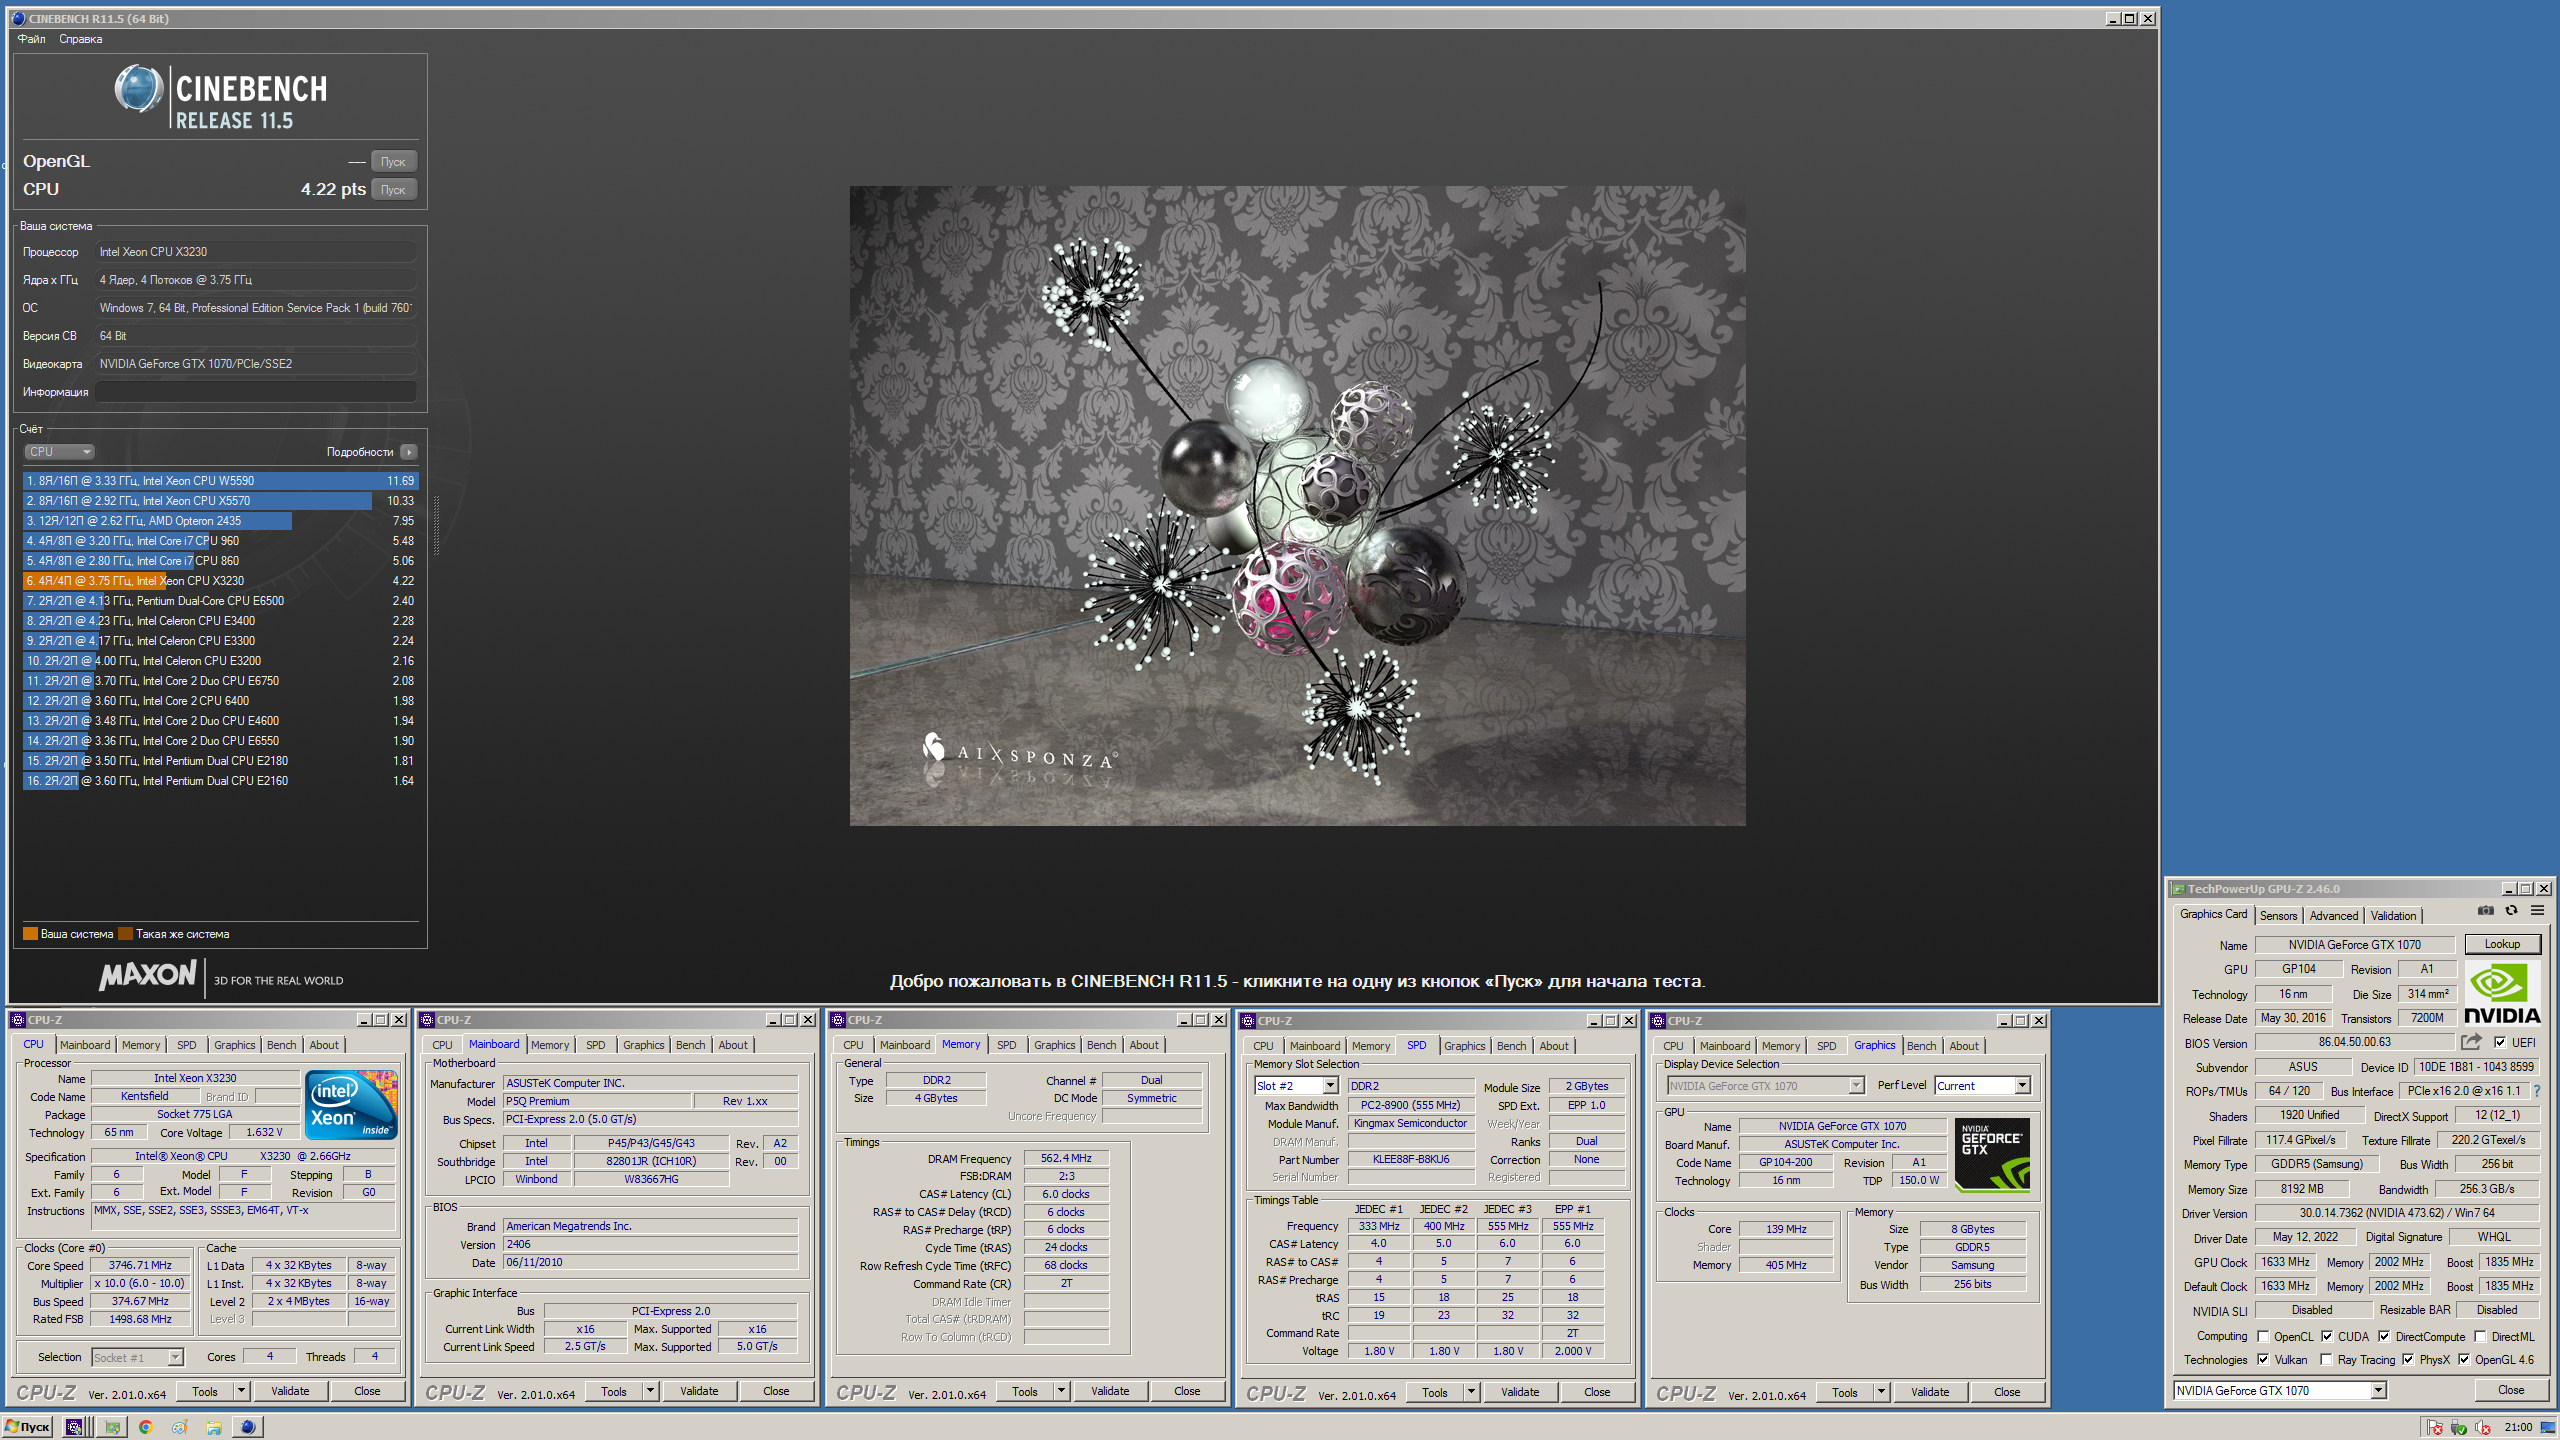Start the OpenGL test with Пуск
The image size is (2560, 1440).
tap(393, 161)
